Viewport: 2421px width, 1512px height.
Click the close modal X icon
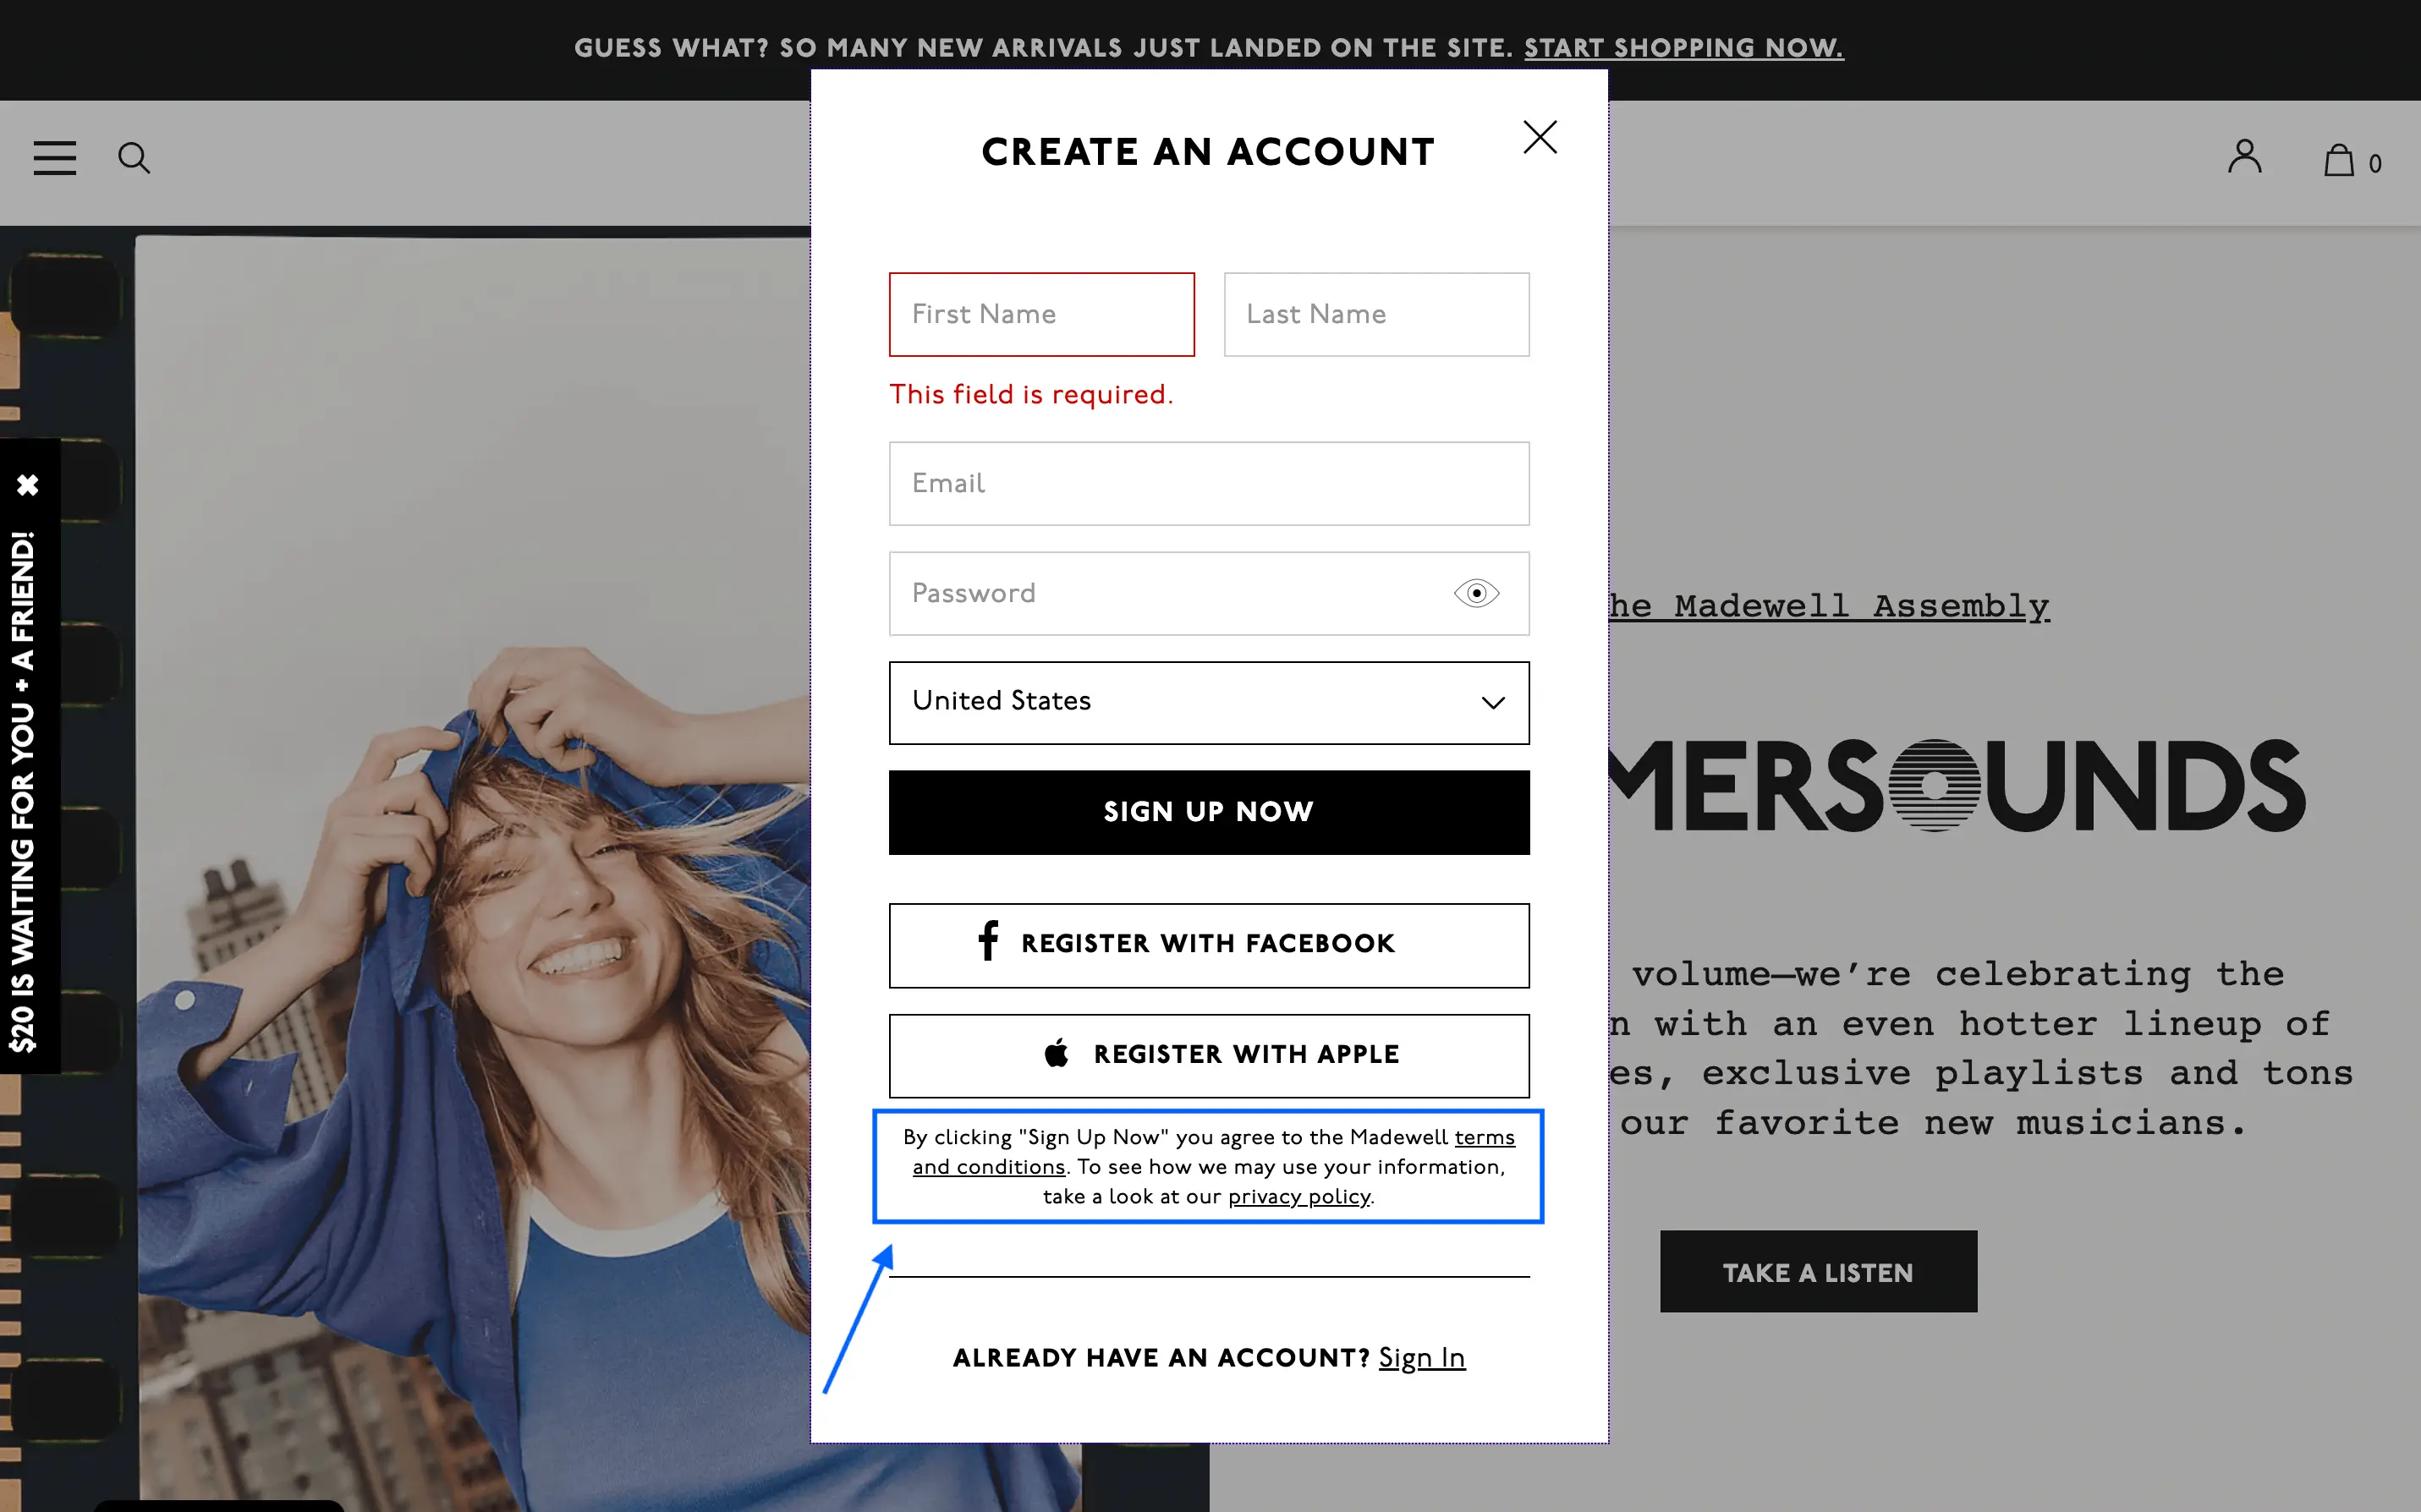1540,136
